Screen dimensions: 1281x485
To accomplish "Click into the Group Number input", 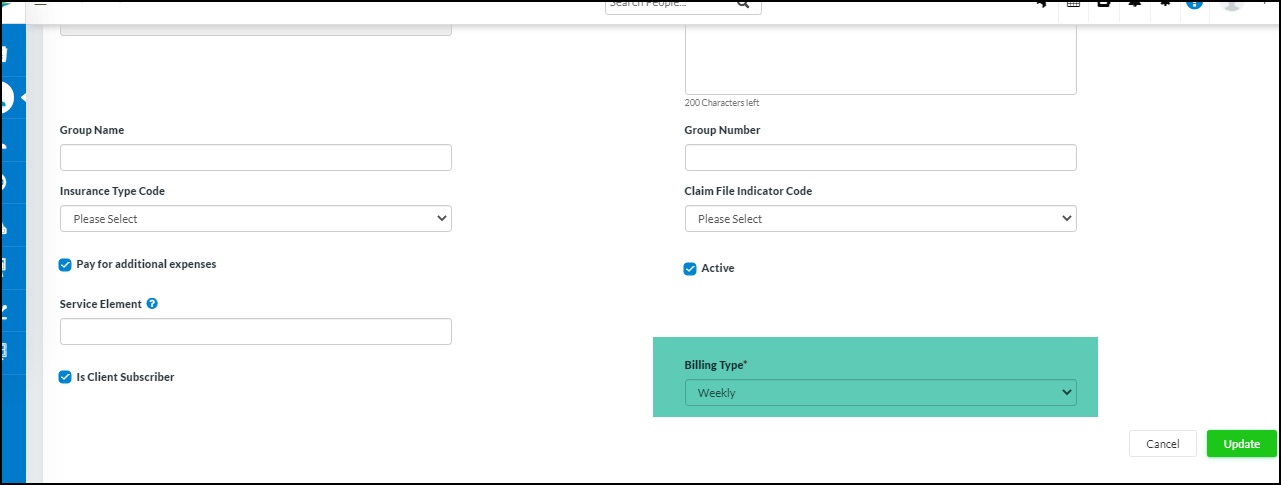I will (x=880, y=158).
